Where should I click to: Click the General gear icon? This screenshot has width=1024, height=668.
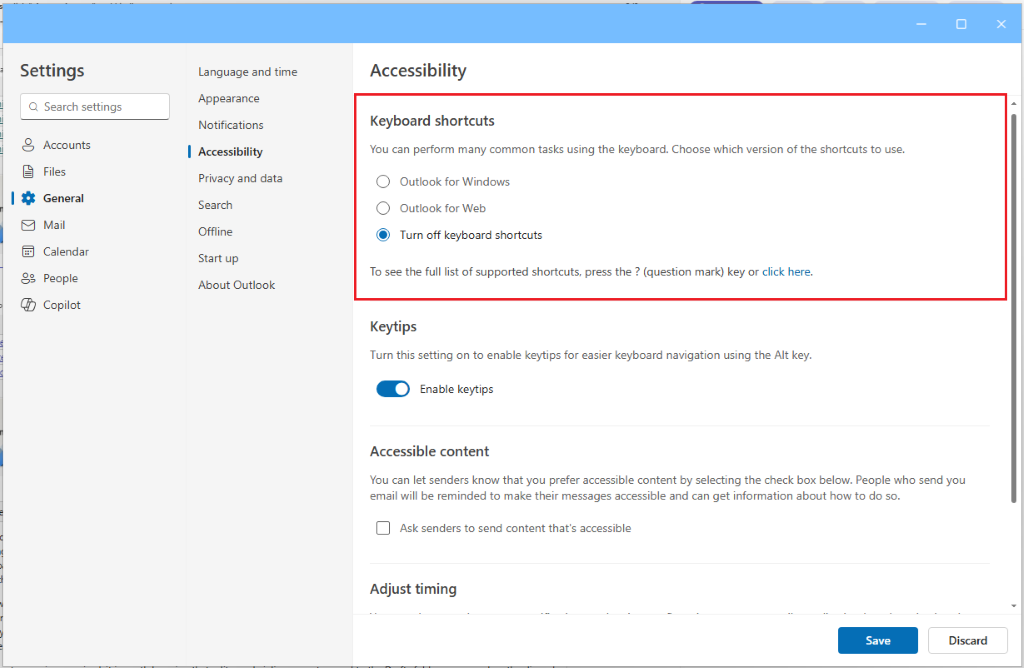[x=28, y=199]
